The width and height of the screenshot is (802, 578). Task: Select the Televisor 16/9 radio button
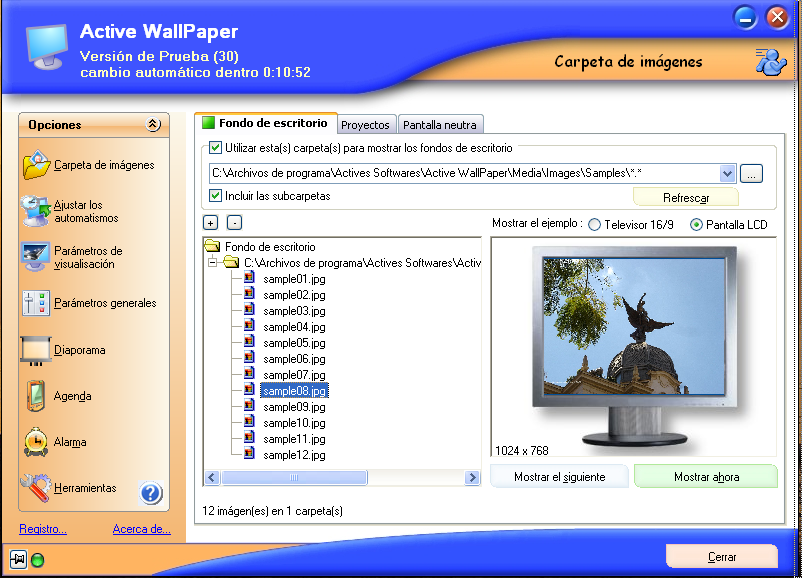pyautogui.click(x=594, y=225)
